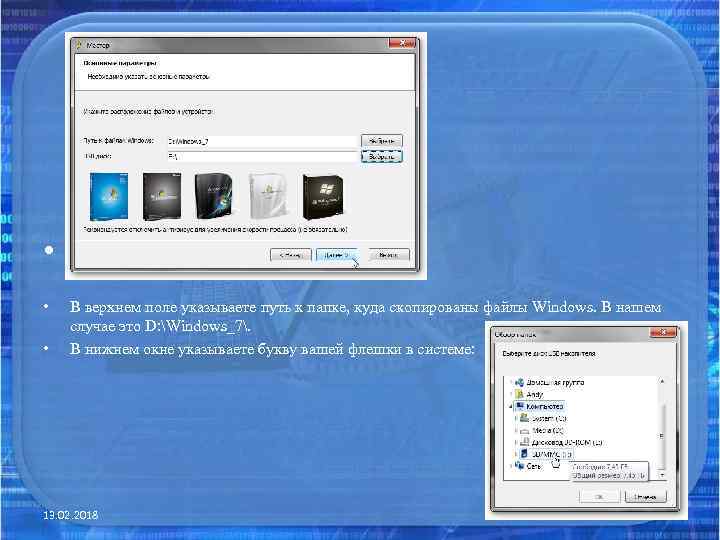Select the USB flash drive (F:) entry
The image size is (720, 540).
[x=547, y=454]
